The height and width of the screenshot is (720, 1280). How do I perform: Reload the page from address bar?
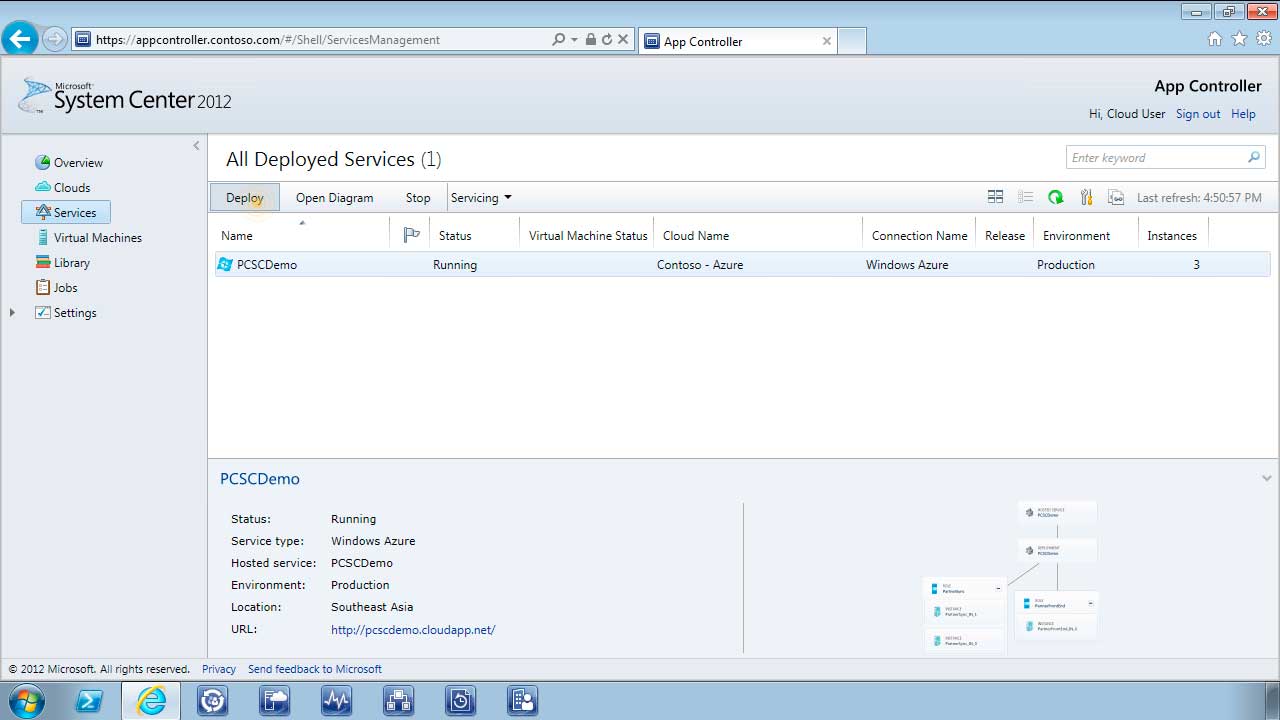click(606, 40)
